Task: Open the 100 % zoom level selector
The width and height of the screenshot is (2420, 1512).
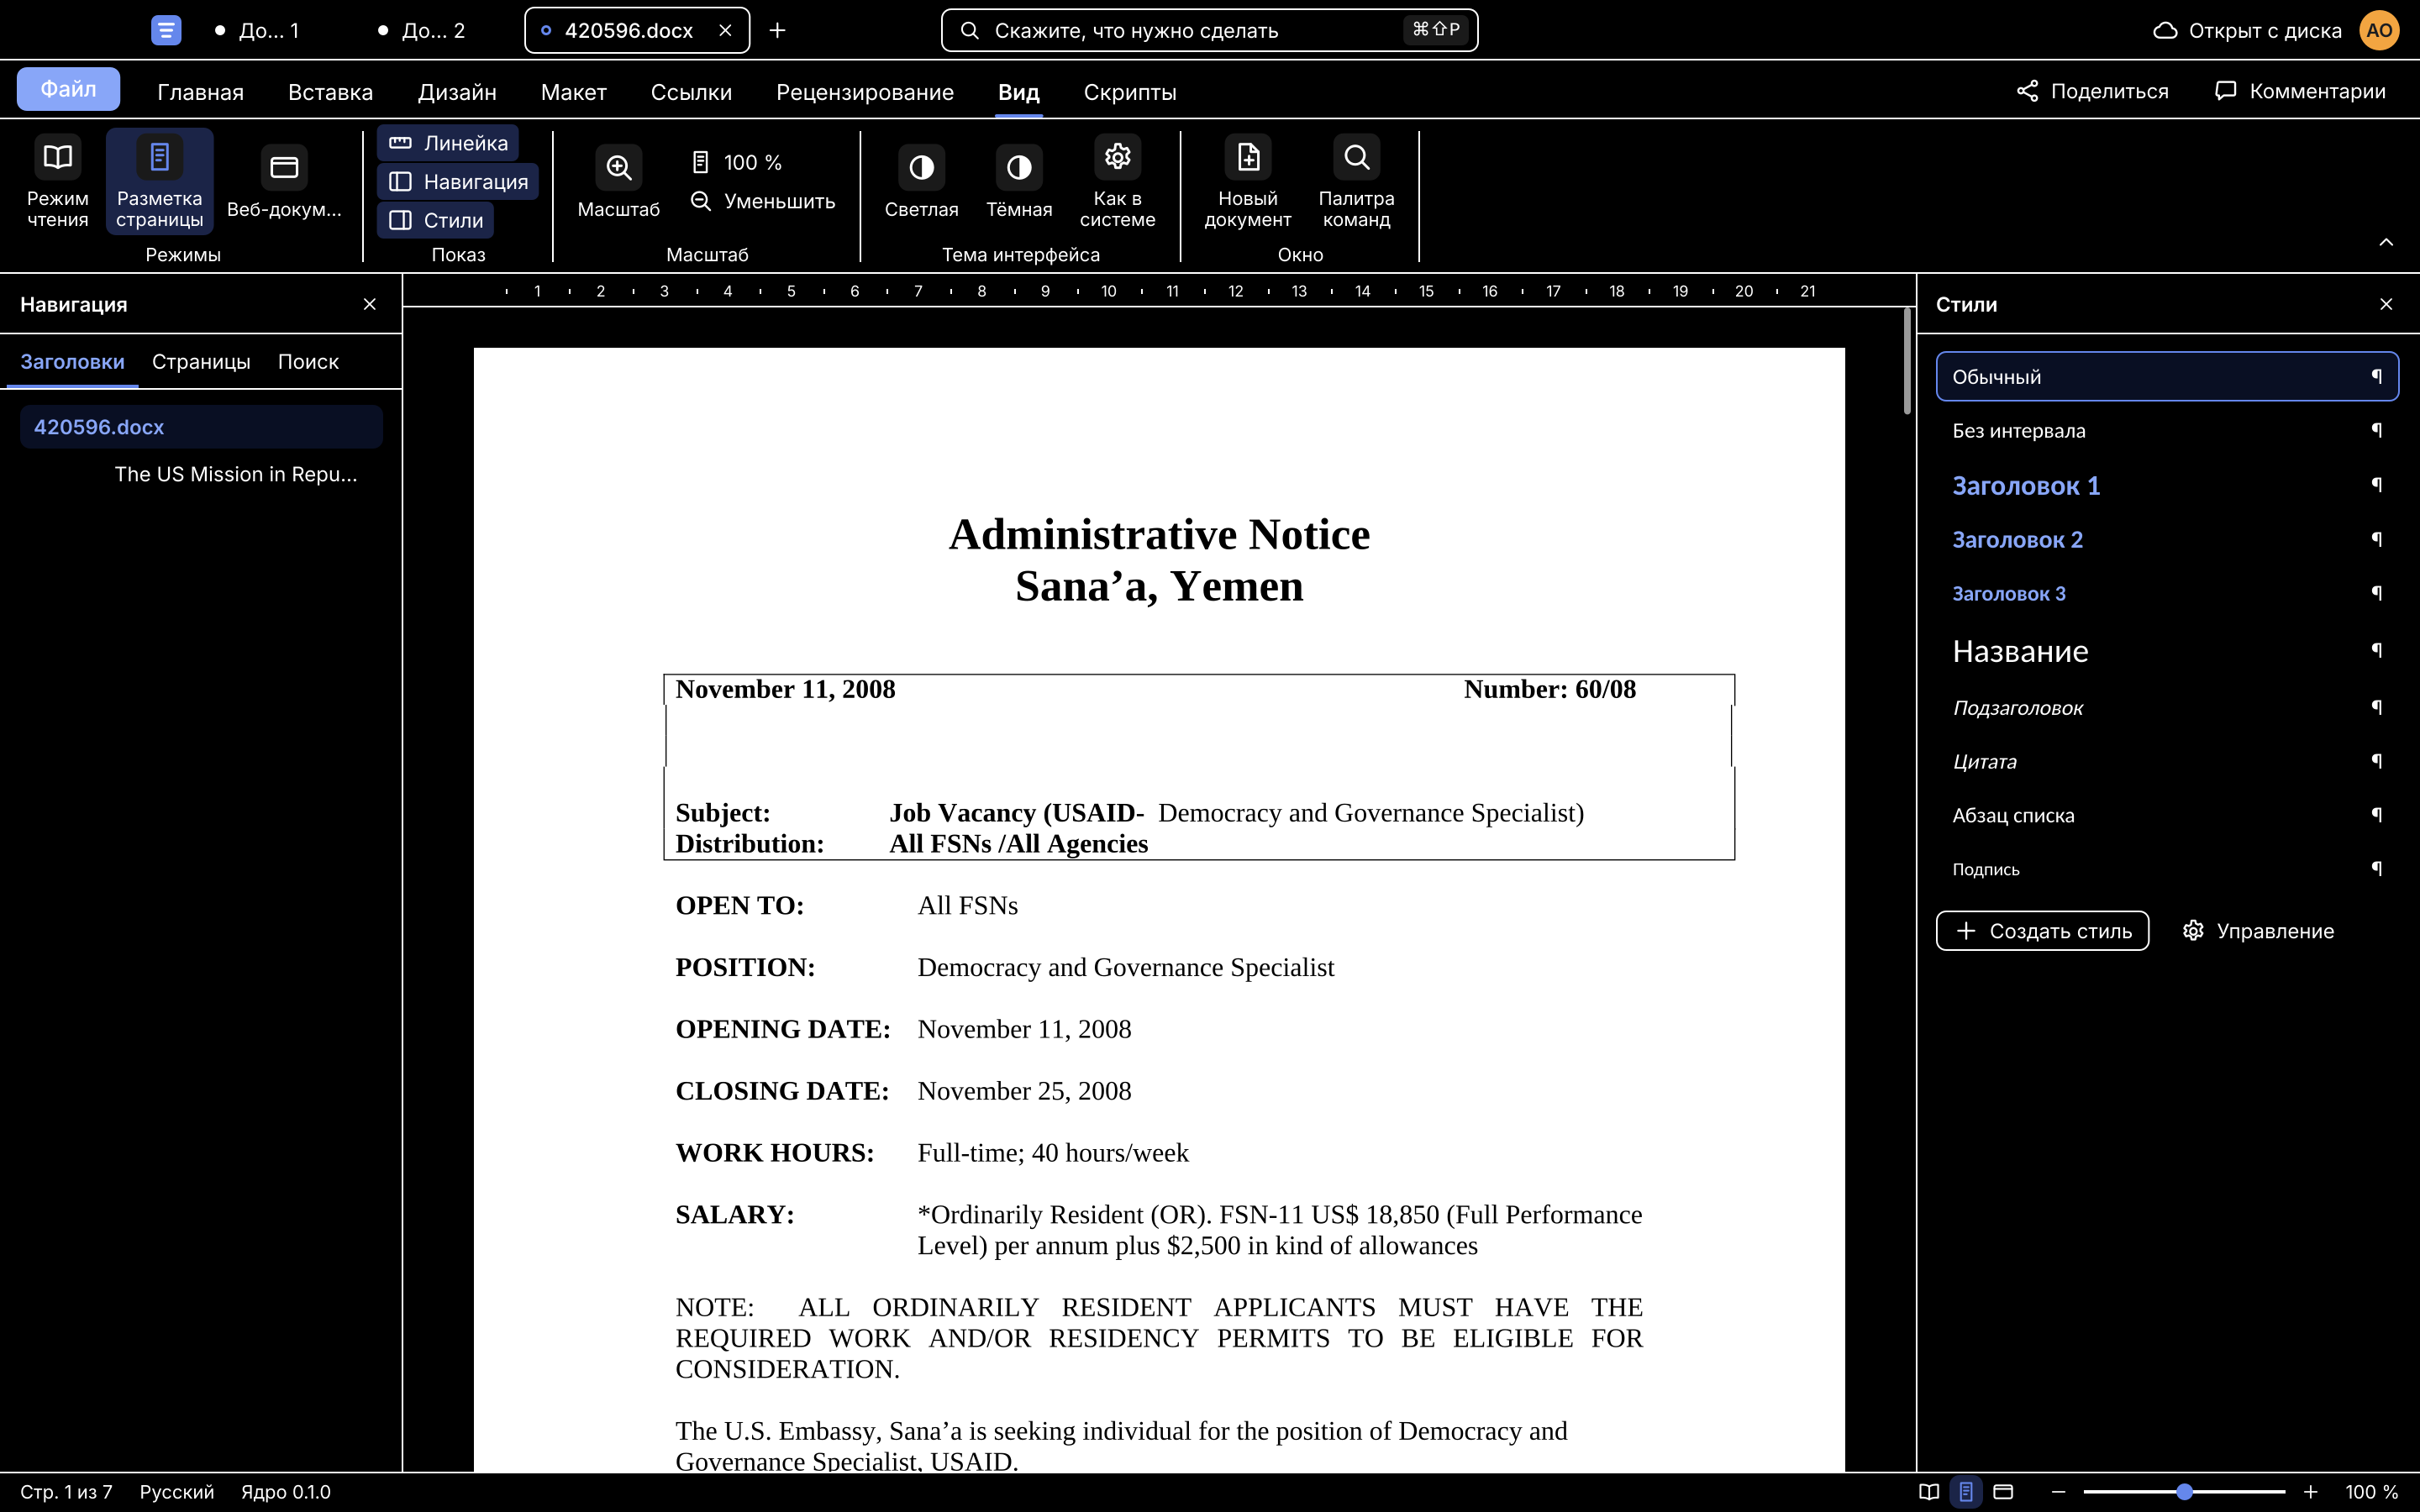Action: point(737,162)
